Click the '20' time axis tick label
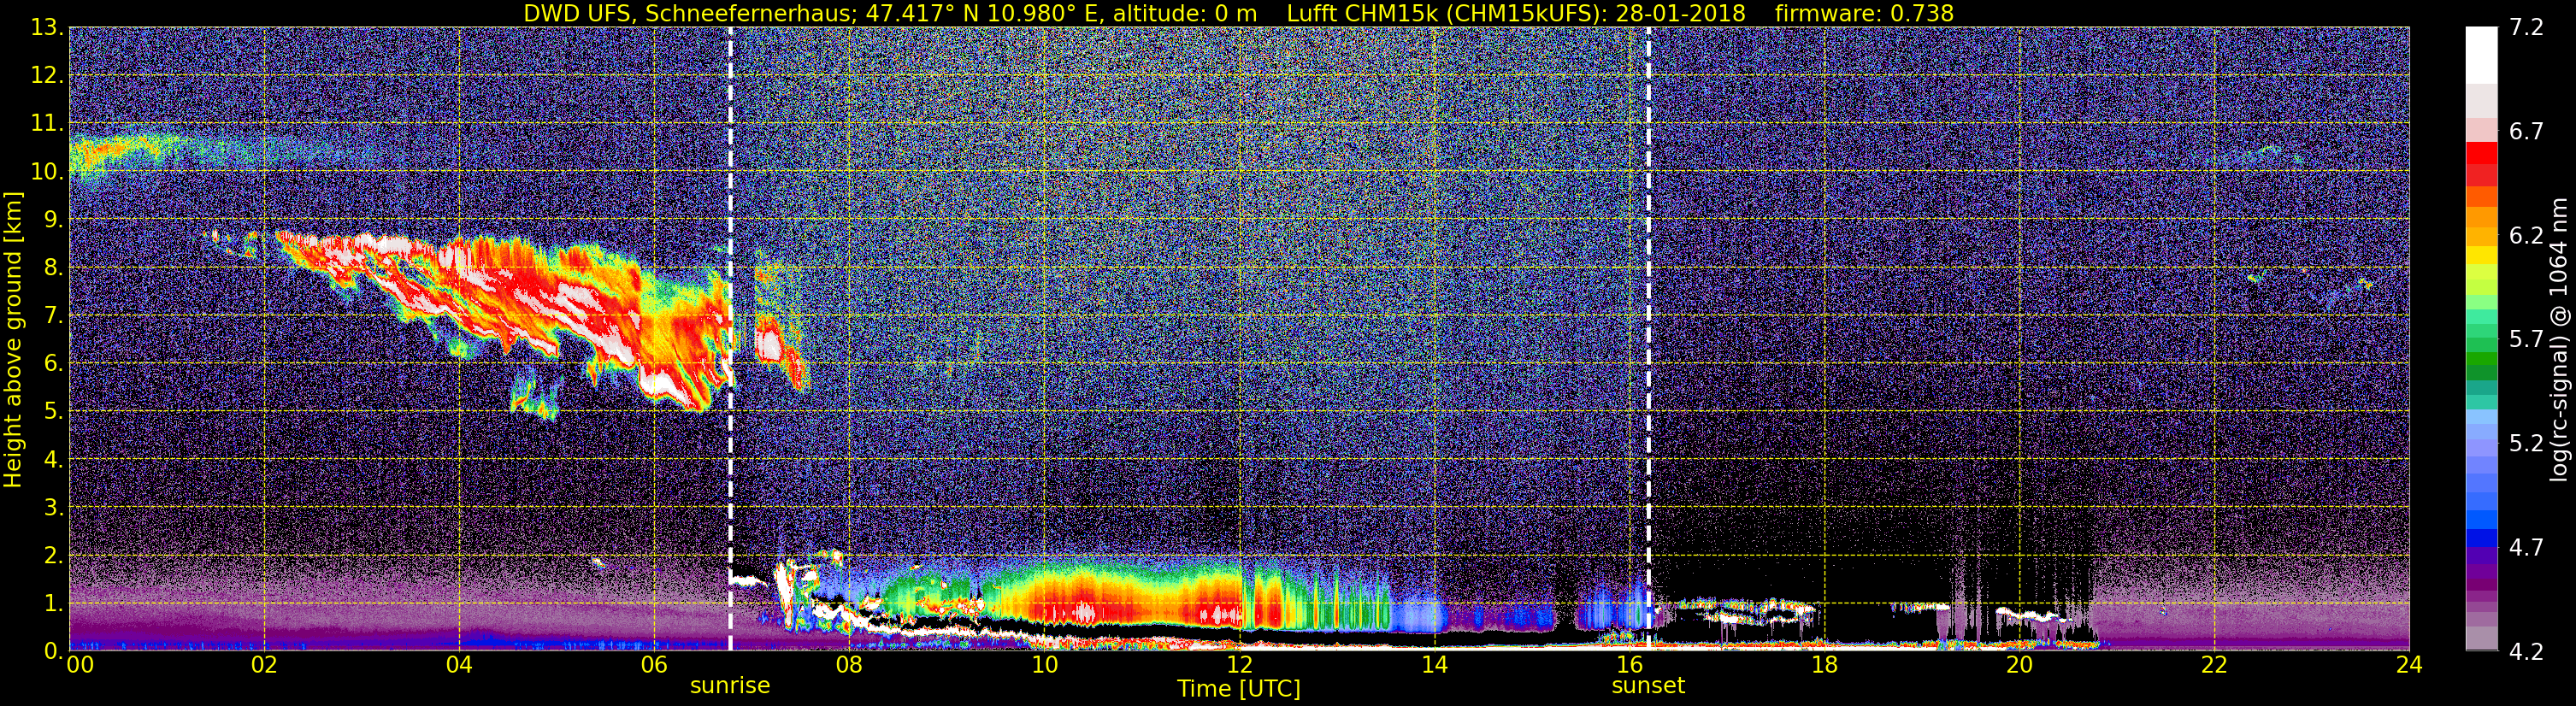This screenshot has width=2576, height=706. 2019,666
